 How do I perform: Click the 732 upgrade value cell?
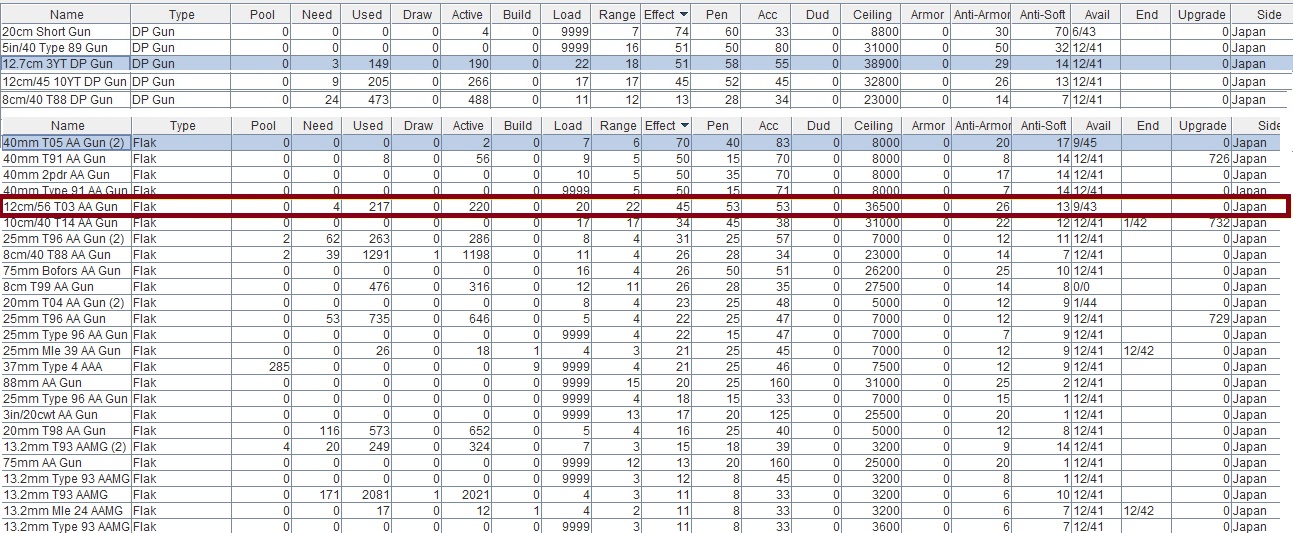[1202, 223]
